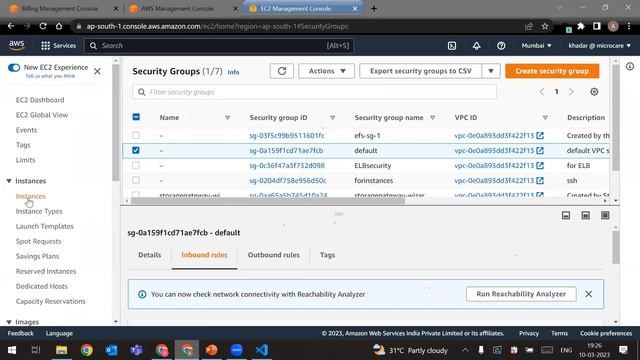
Task: Collapse details pane to bottom layout icon
Action: click(566, 215)
